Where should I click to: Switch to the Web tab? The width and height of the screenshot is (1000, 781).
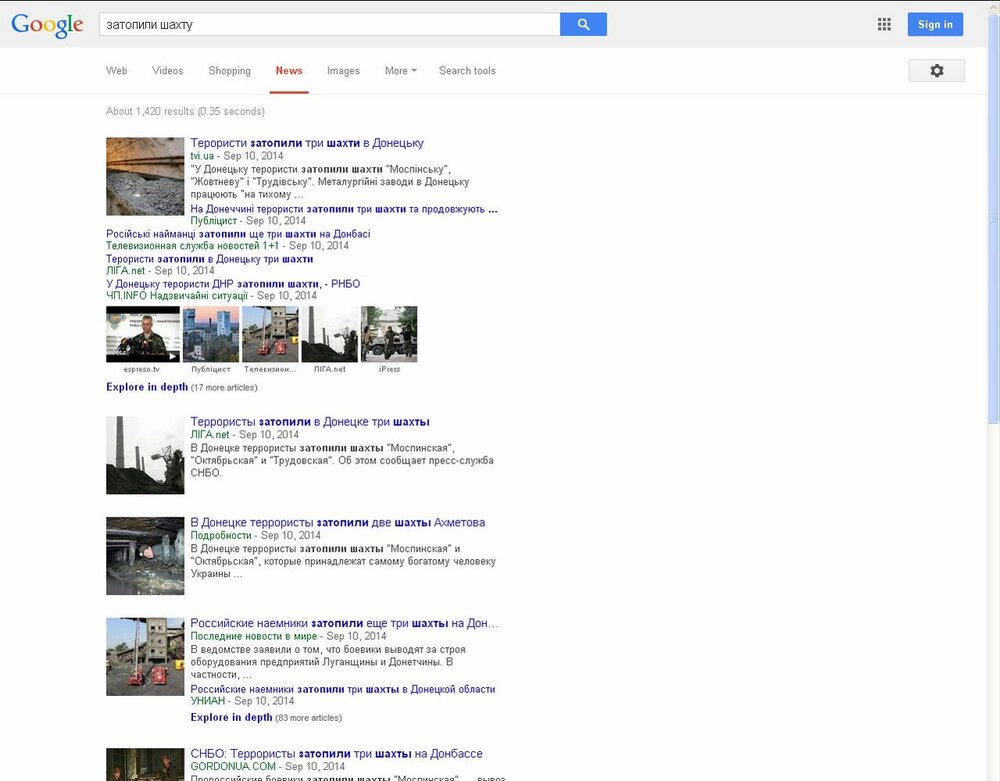pos(116,70)
